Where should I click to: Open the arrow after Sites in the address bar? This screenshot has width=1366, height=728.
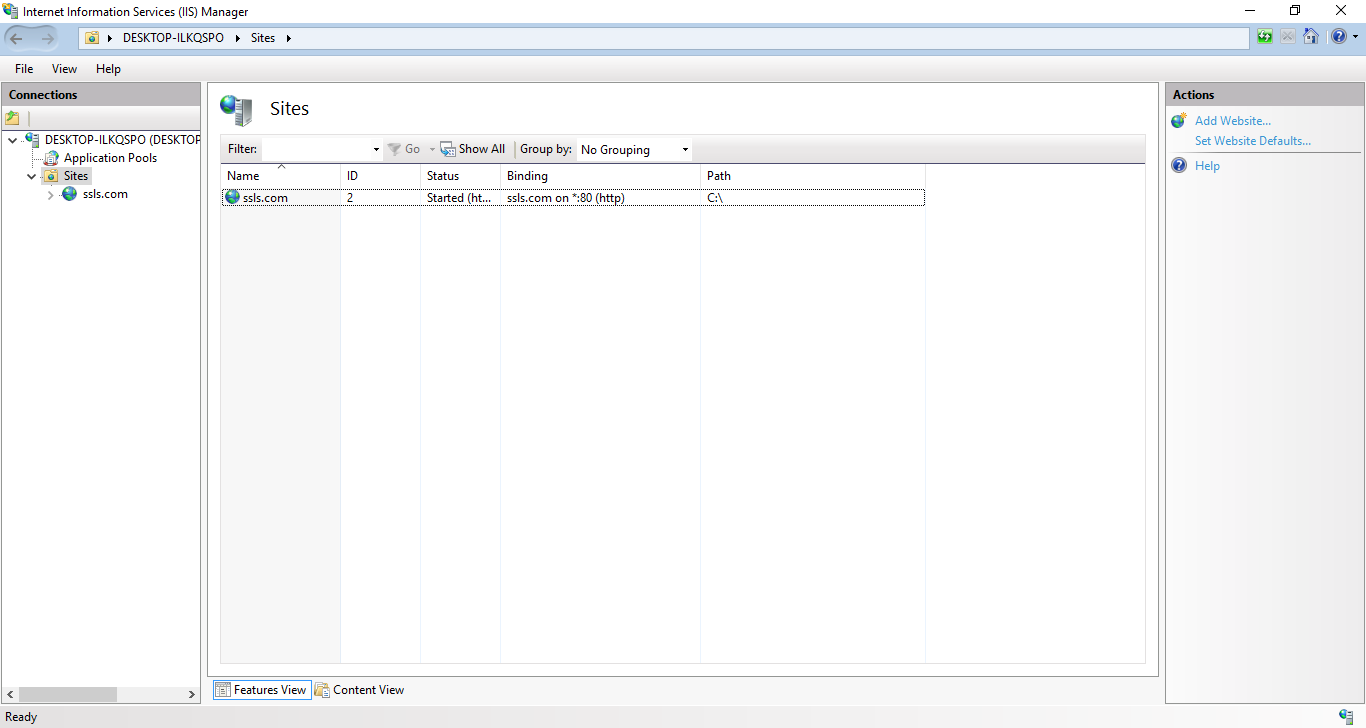[289, 38]
